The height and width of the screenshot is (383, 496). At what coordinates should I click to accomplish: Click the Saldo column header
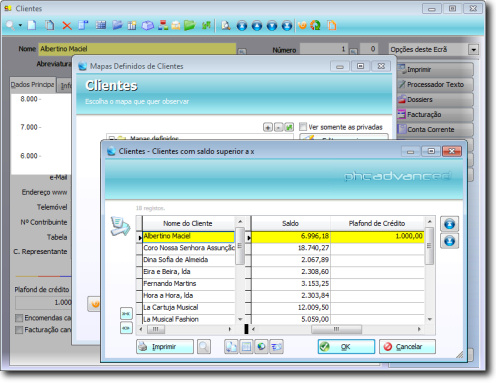[x=290, y=223]
